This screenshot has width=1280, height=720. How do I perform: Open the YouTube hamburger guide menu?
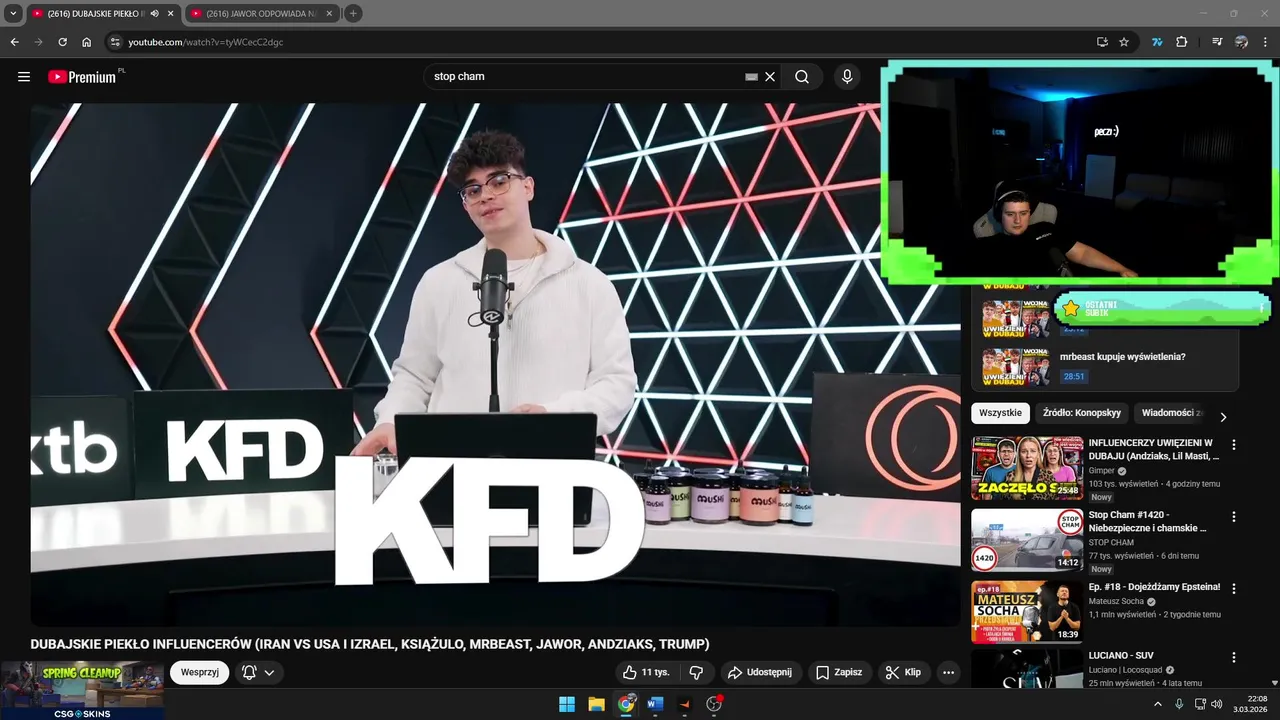pos(24,77)
